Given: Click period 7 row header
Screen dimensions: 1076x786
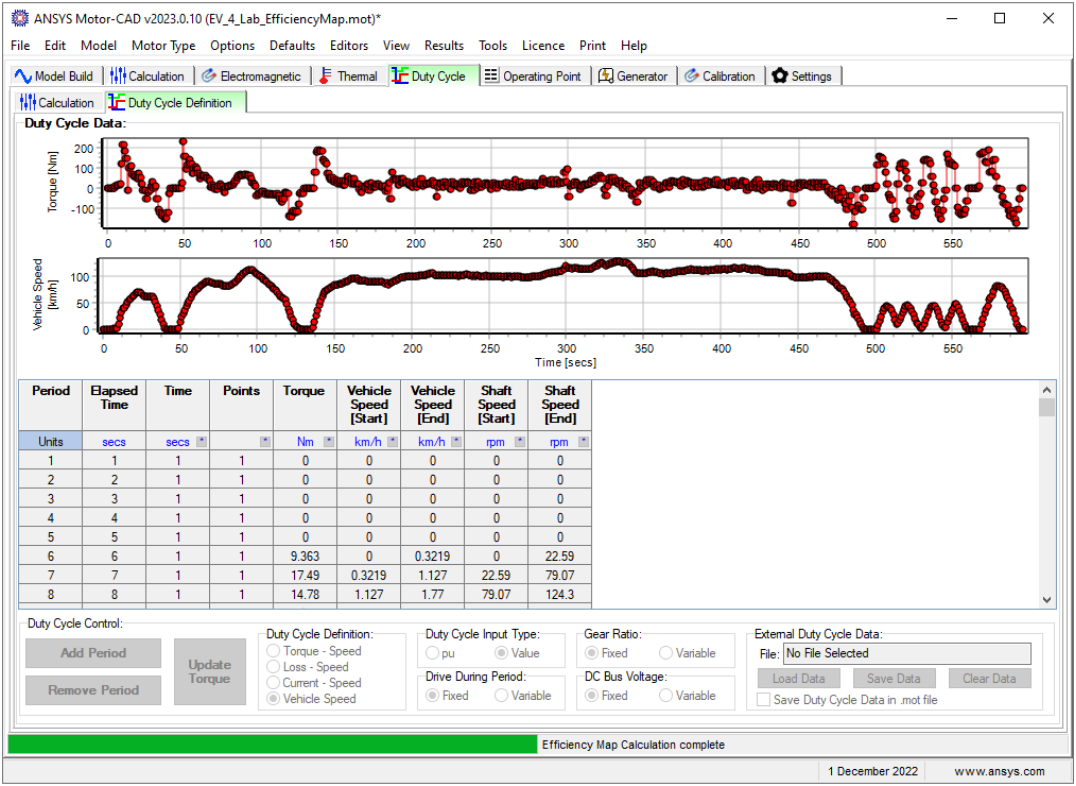Looking at the screenshot, I should click(x=51, y=575).
